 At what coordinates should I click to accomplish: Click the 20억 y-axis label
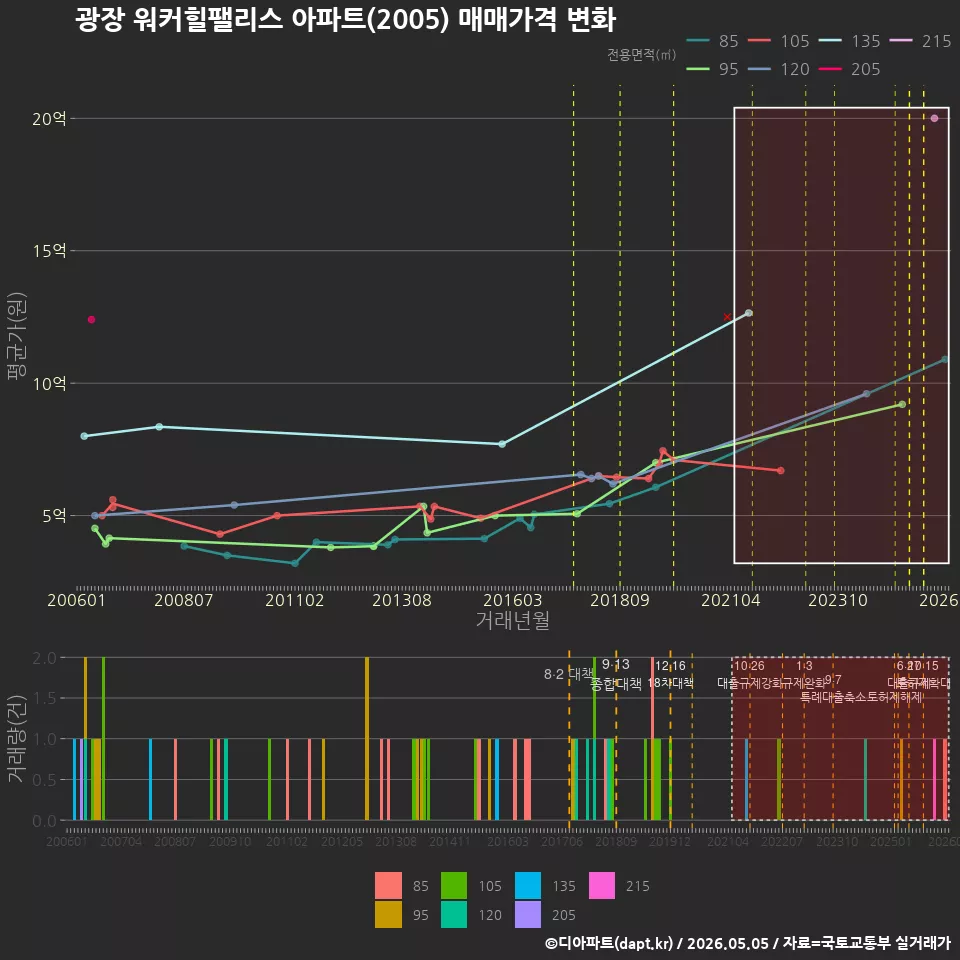[49, 118]
